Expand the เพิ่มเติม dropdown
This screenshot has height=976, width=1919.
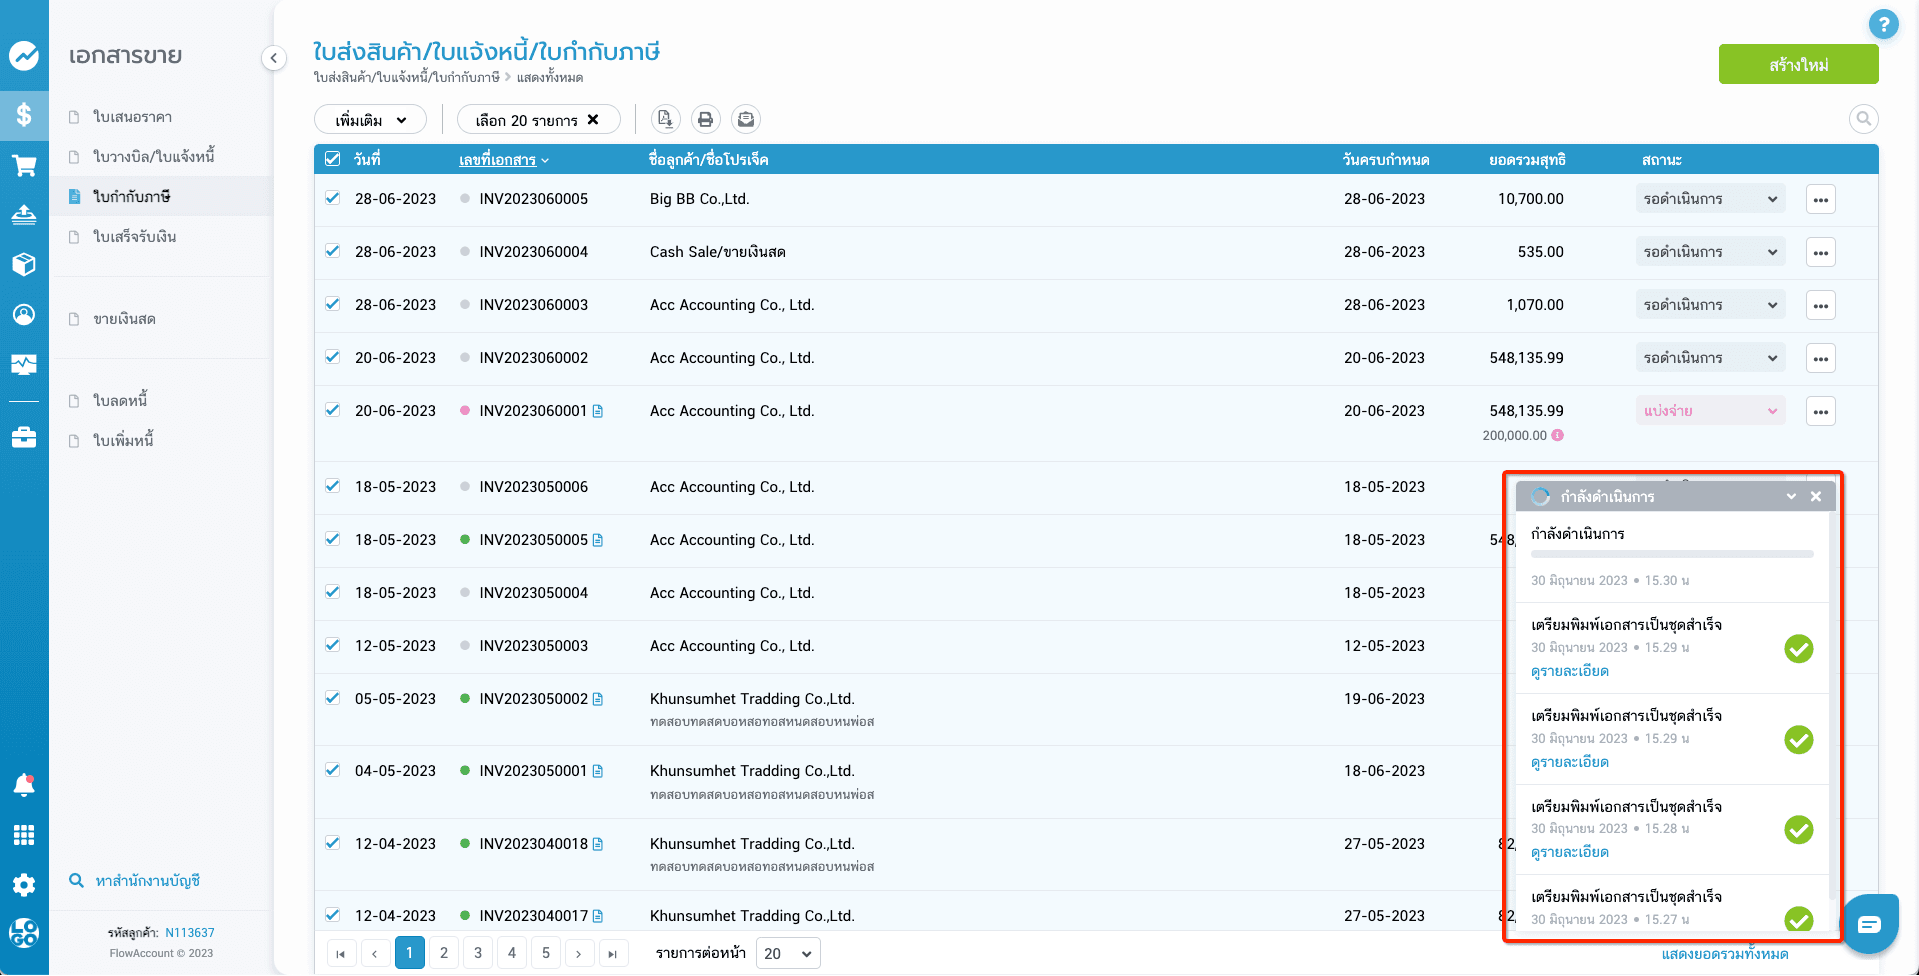pos(370,120)
